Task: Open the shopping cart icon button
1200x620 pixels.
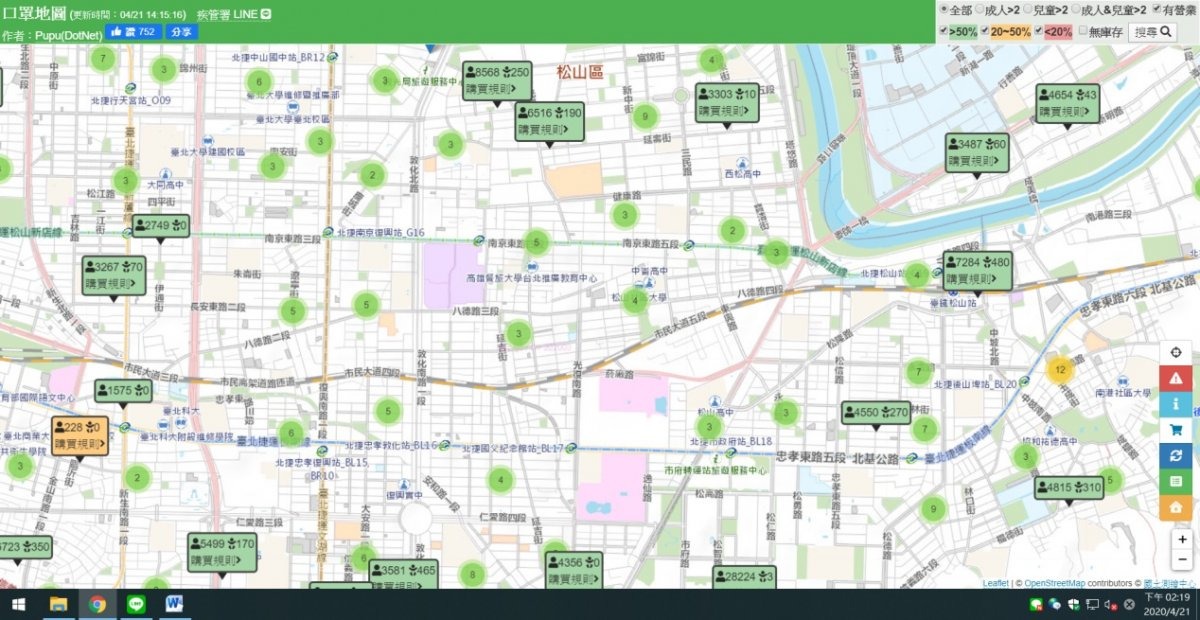Action: (1175, 430)
